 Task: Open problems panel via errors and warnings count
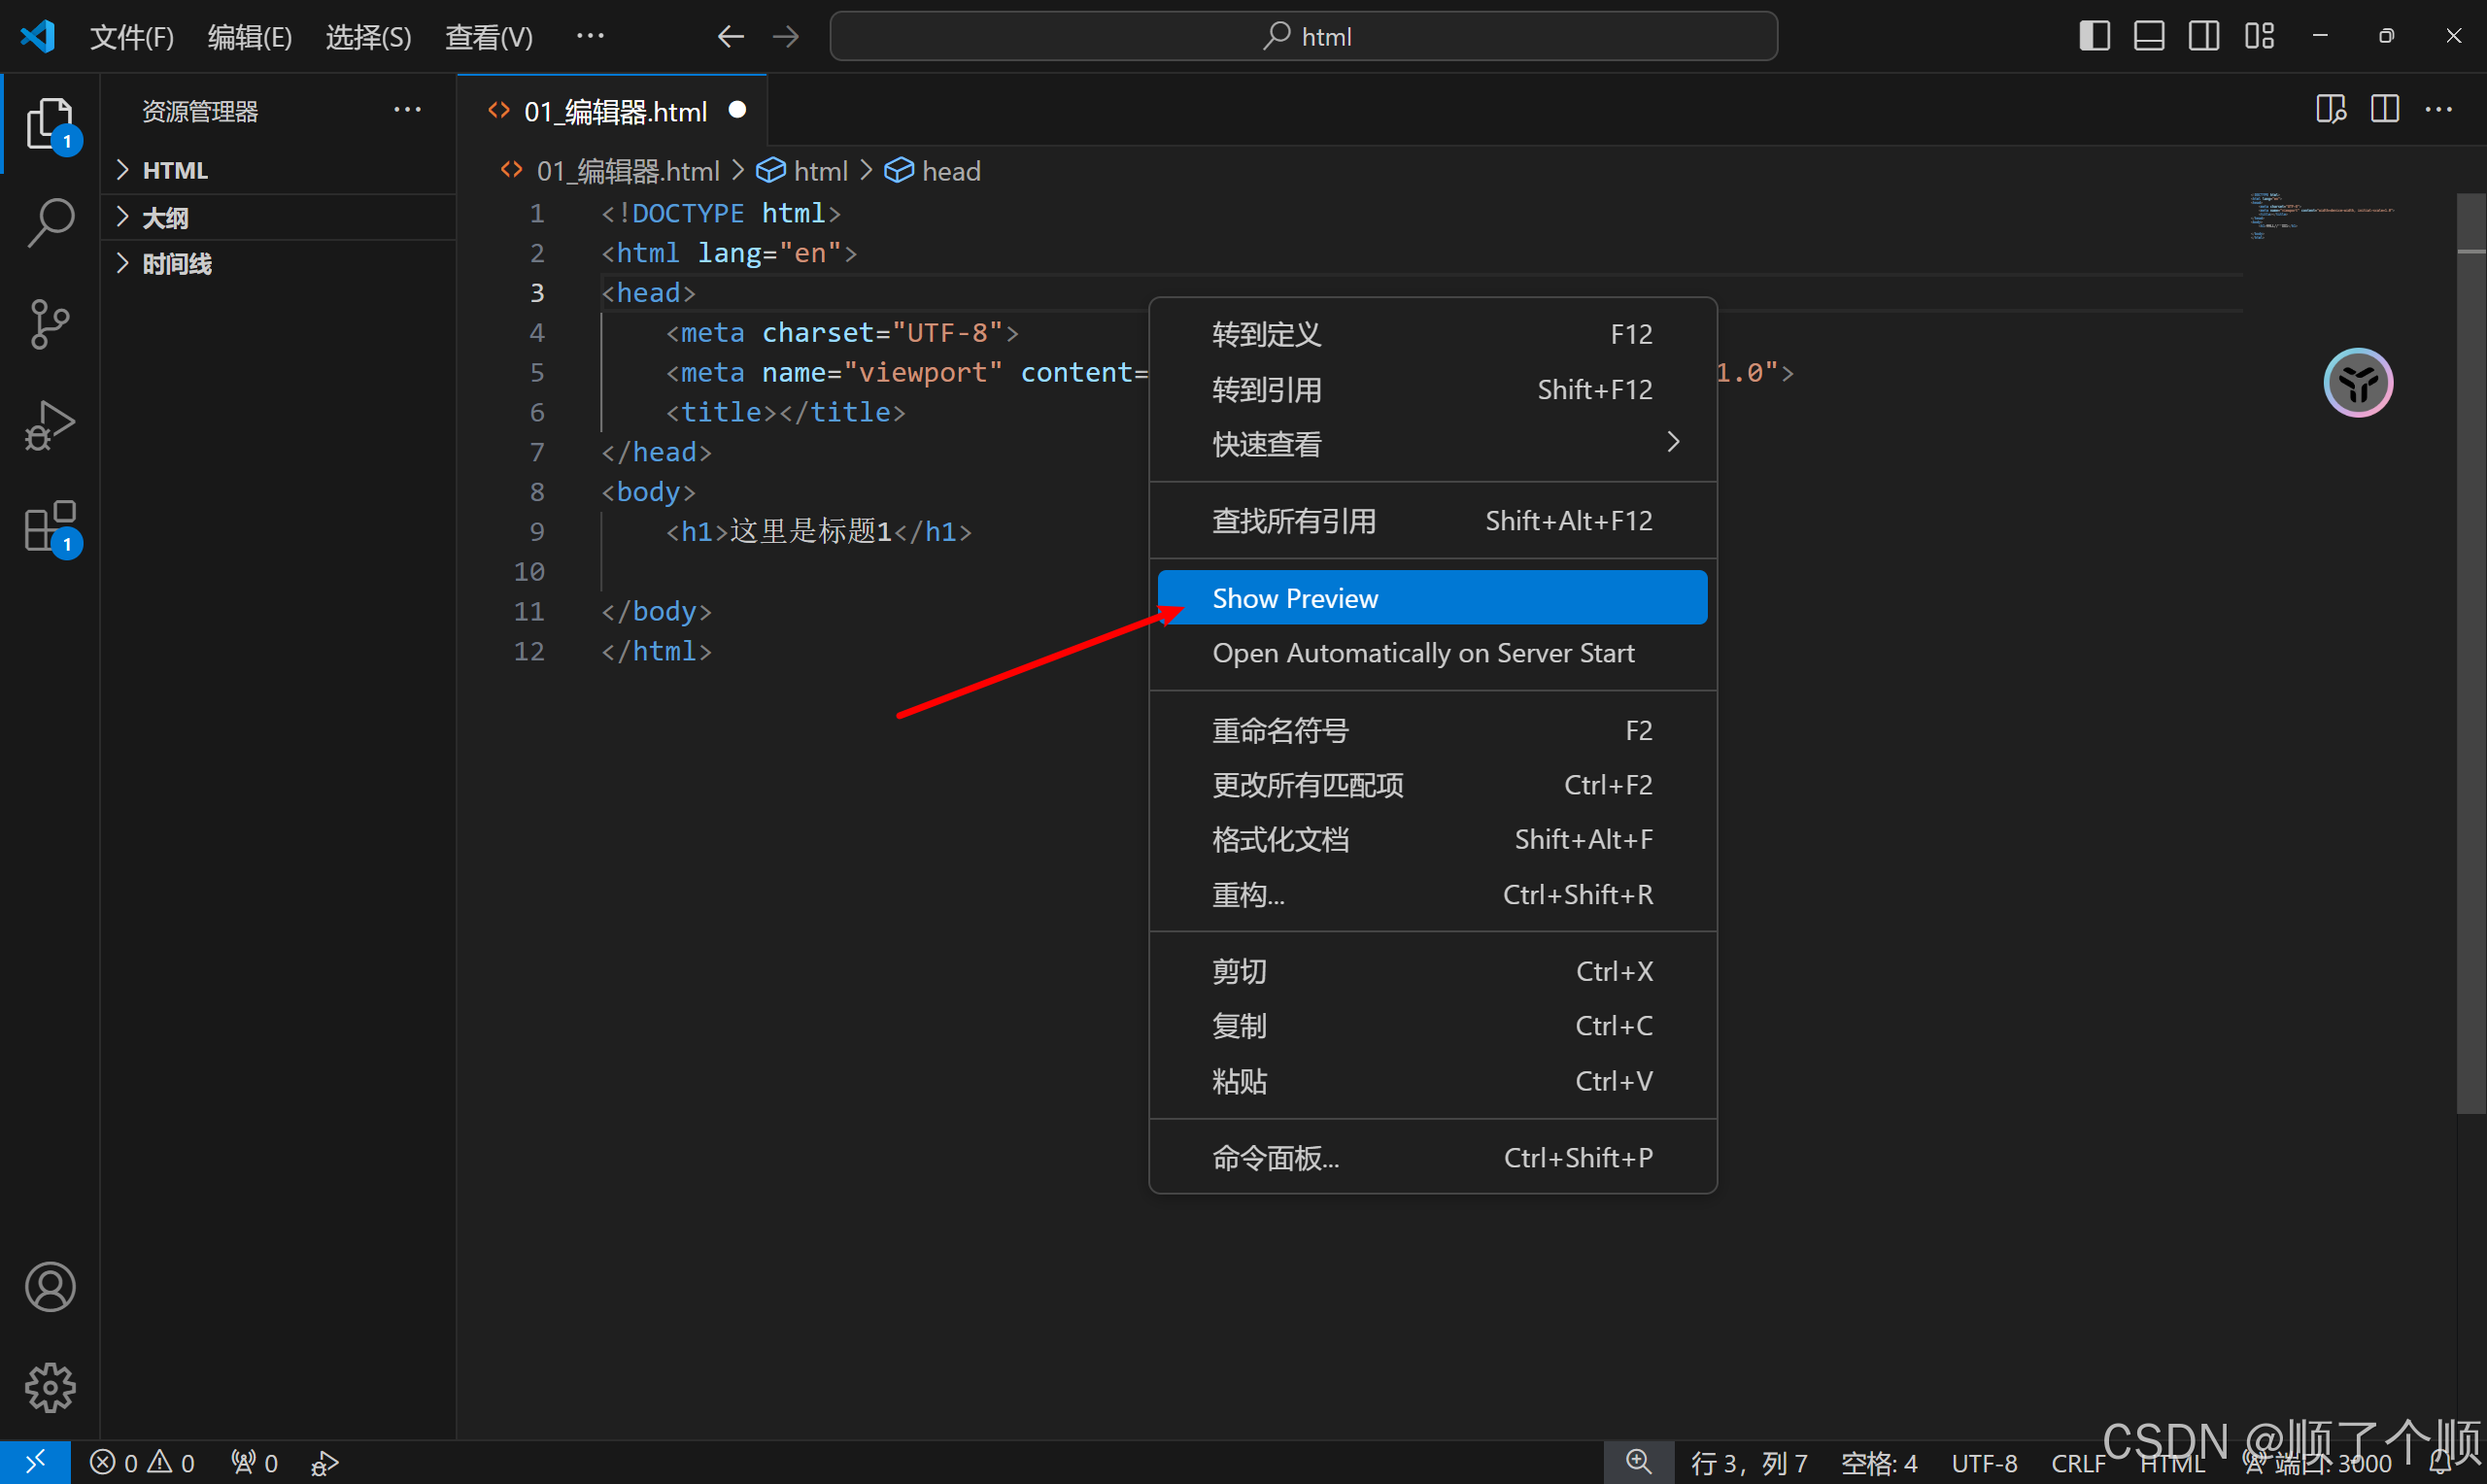point(142,1463)
